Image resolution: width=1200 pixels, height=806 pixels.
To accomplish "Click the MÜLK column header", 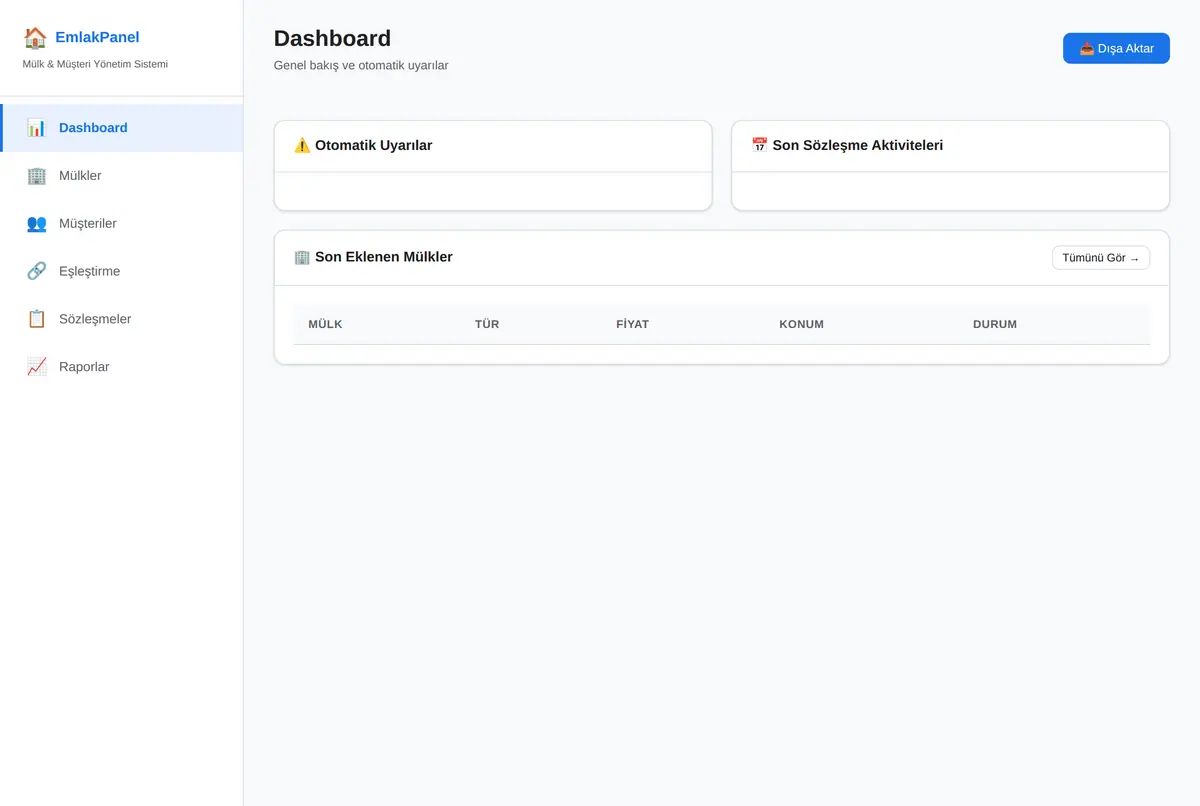I will 326,324.
